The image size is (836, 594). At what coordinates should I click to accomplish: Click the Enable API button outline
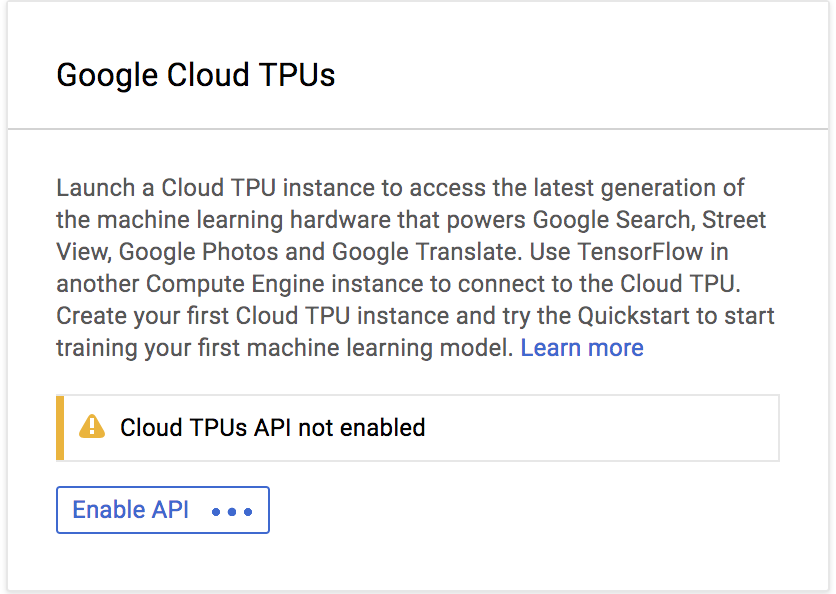click(163, 510)
